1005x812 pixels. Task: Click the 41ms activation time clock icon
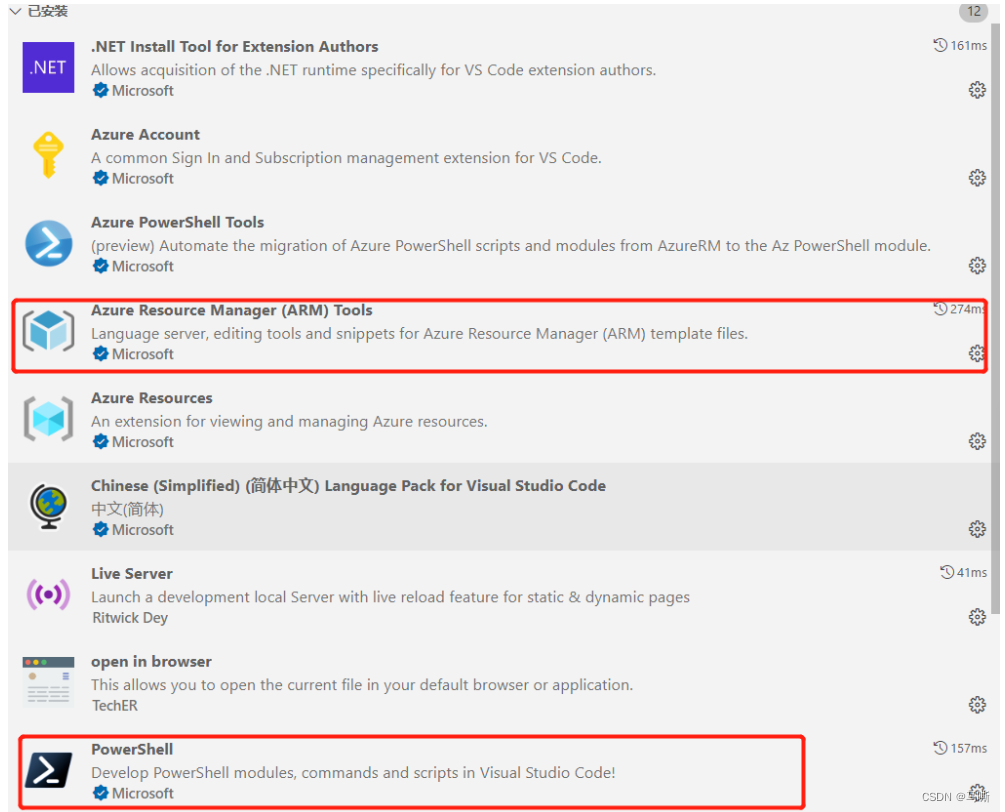pos(947,572)
